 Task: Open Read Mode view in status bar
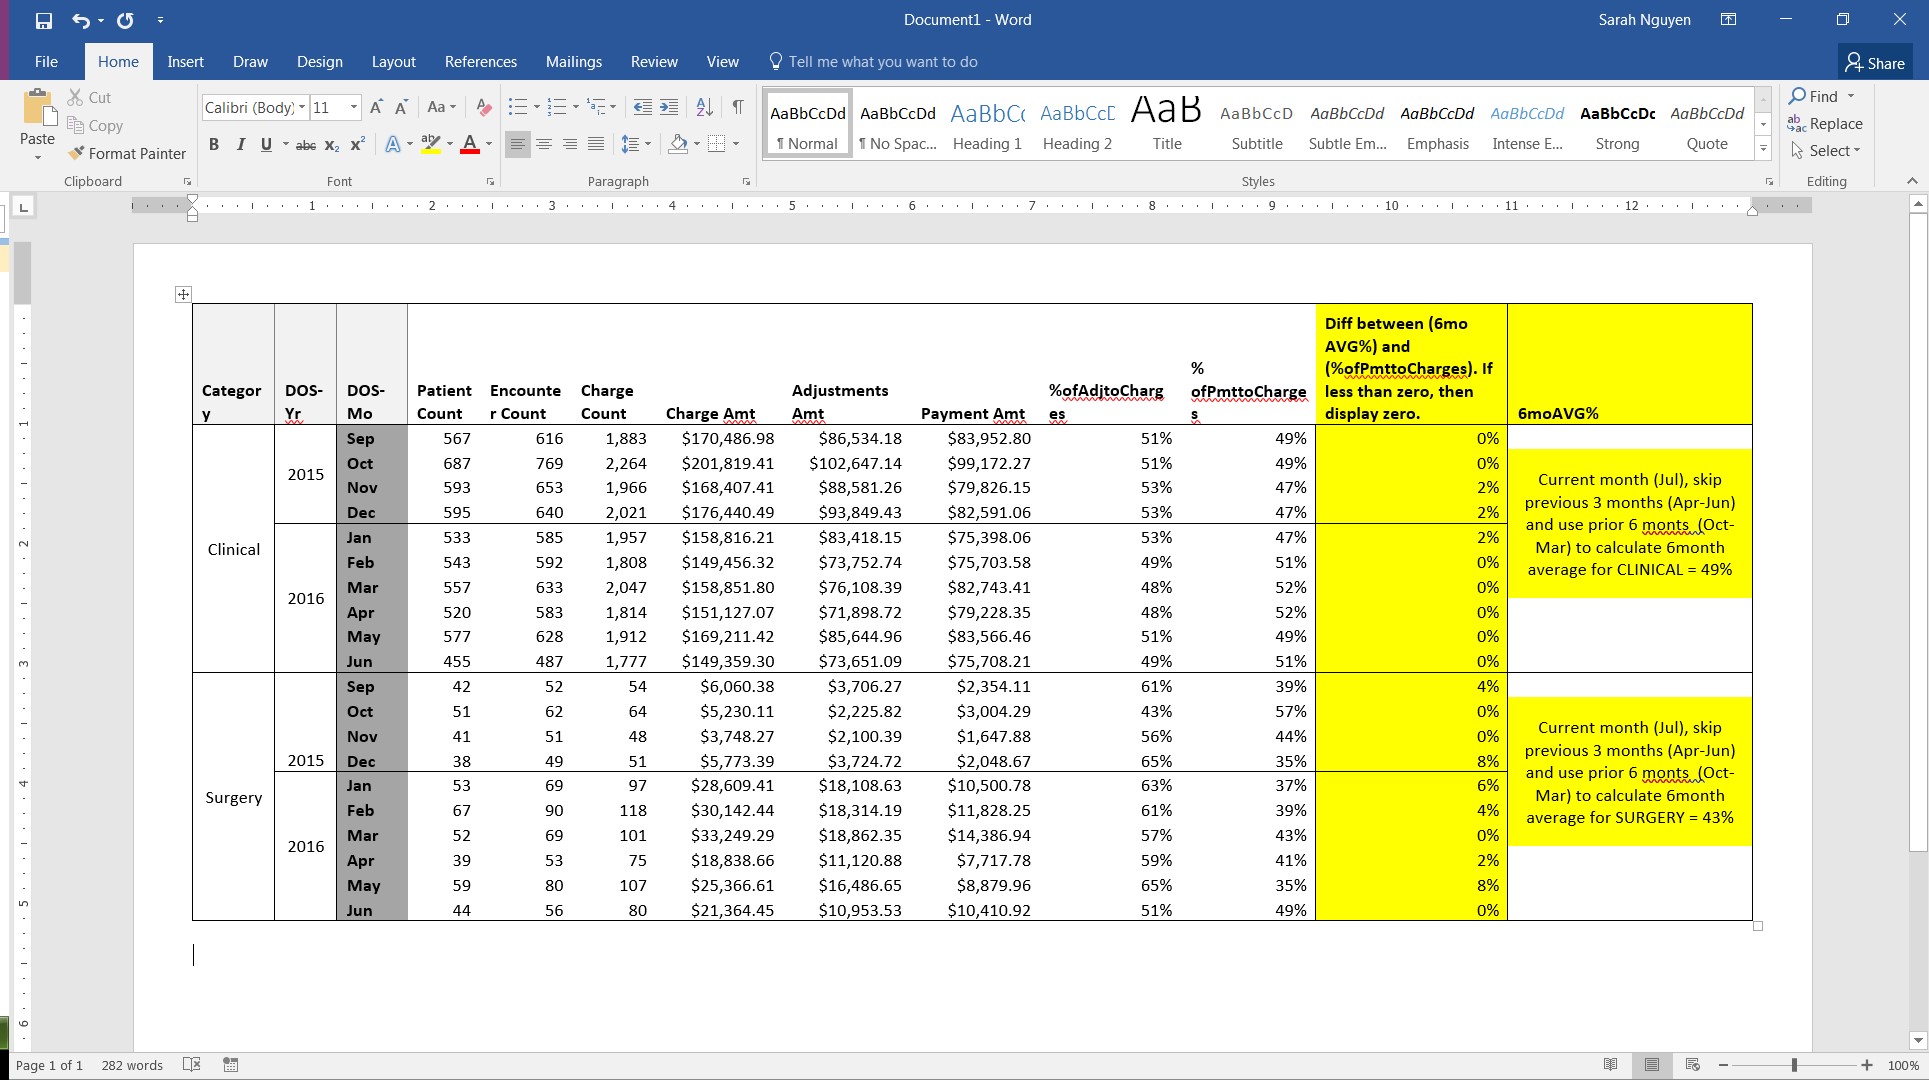tap(1610, 1065)
